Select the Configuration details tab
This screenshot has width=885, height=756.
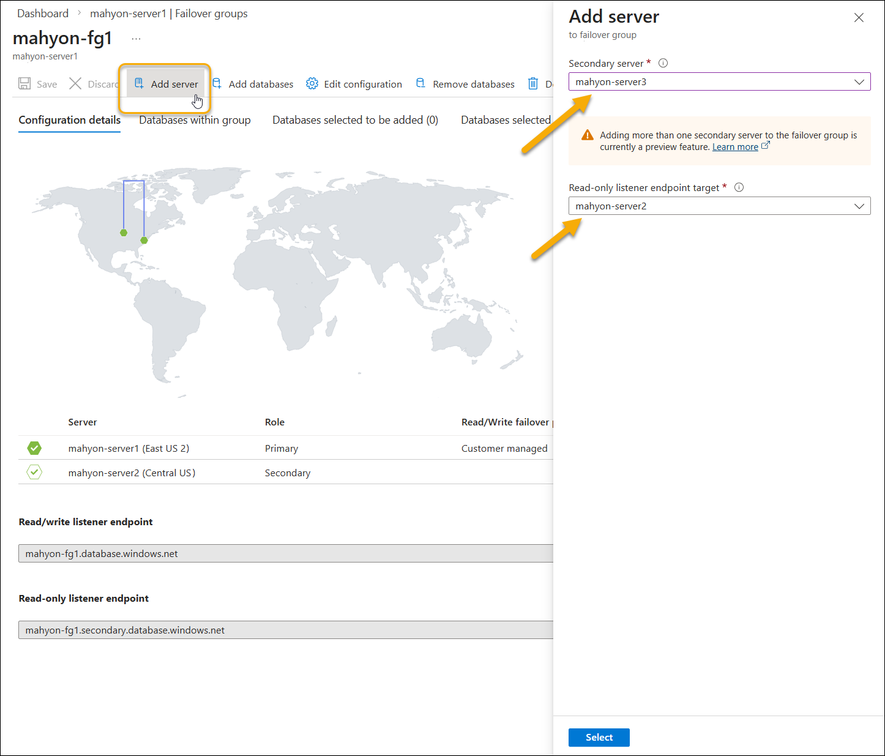(x=69, y=120)
